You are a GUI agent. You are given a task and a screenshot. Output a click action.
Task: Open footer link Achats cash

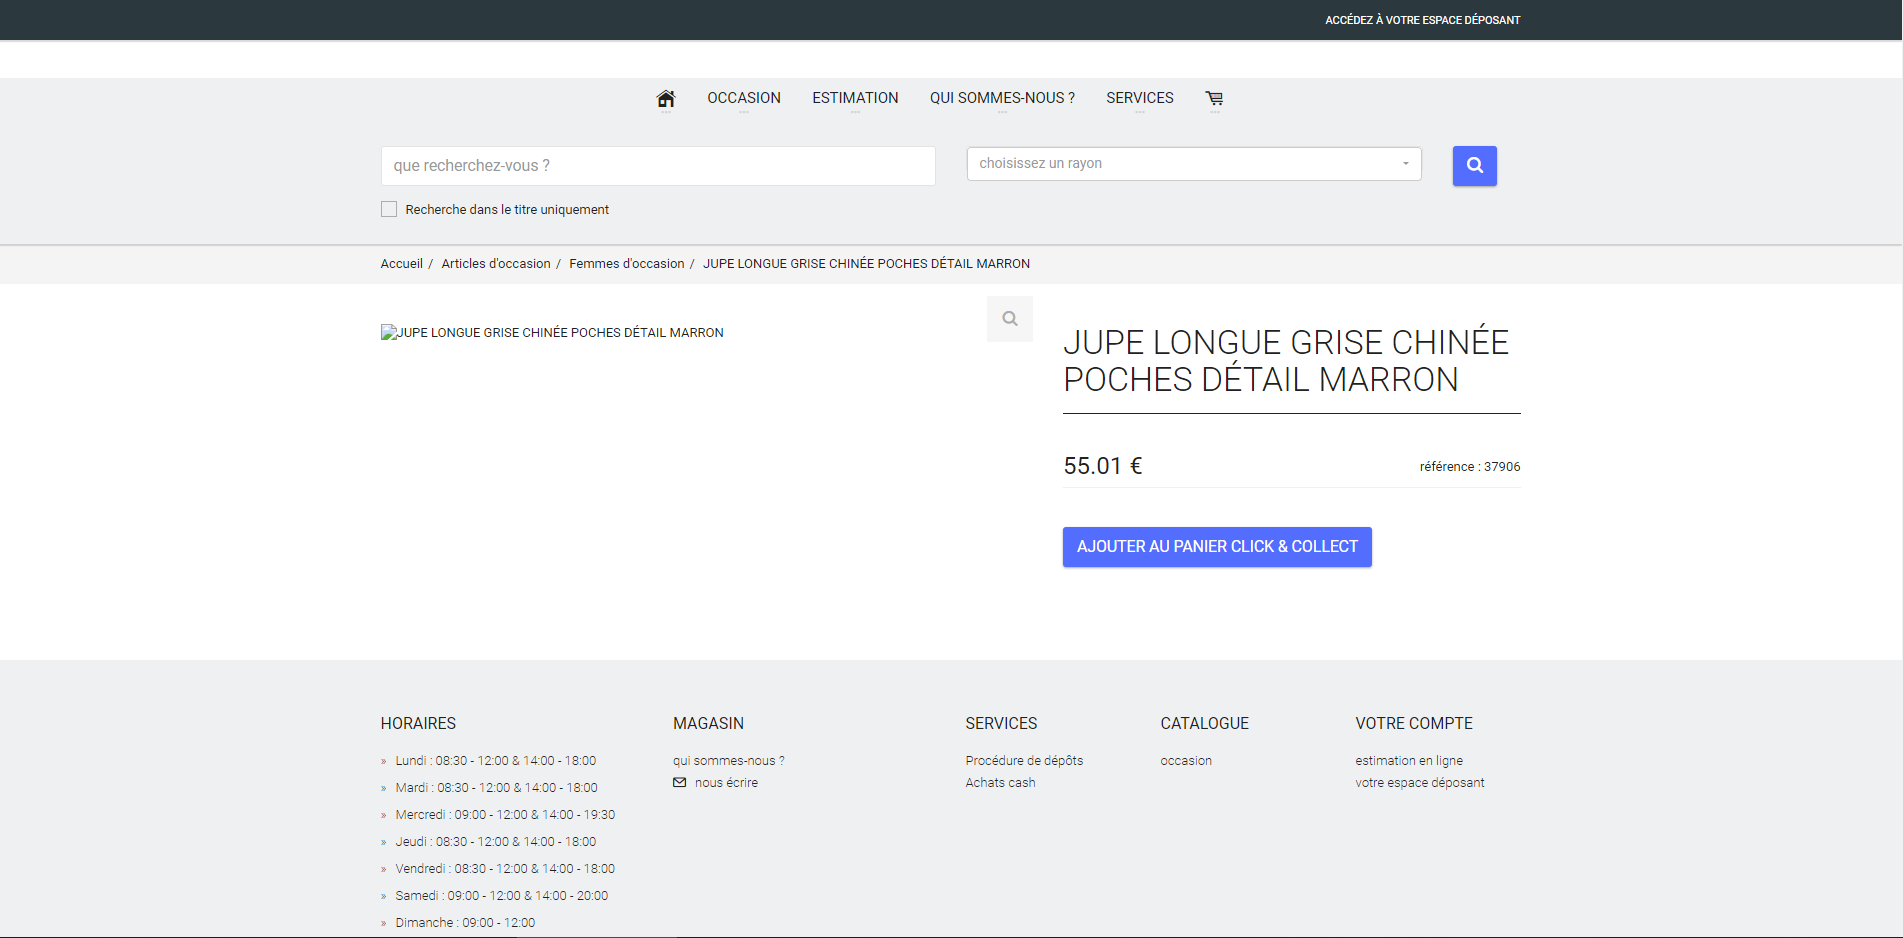[1000, 783]
